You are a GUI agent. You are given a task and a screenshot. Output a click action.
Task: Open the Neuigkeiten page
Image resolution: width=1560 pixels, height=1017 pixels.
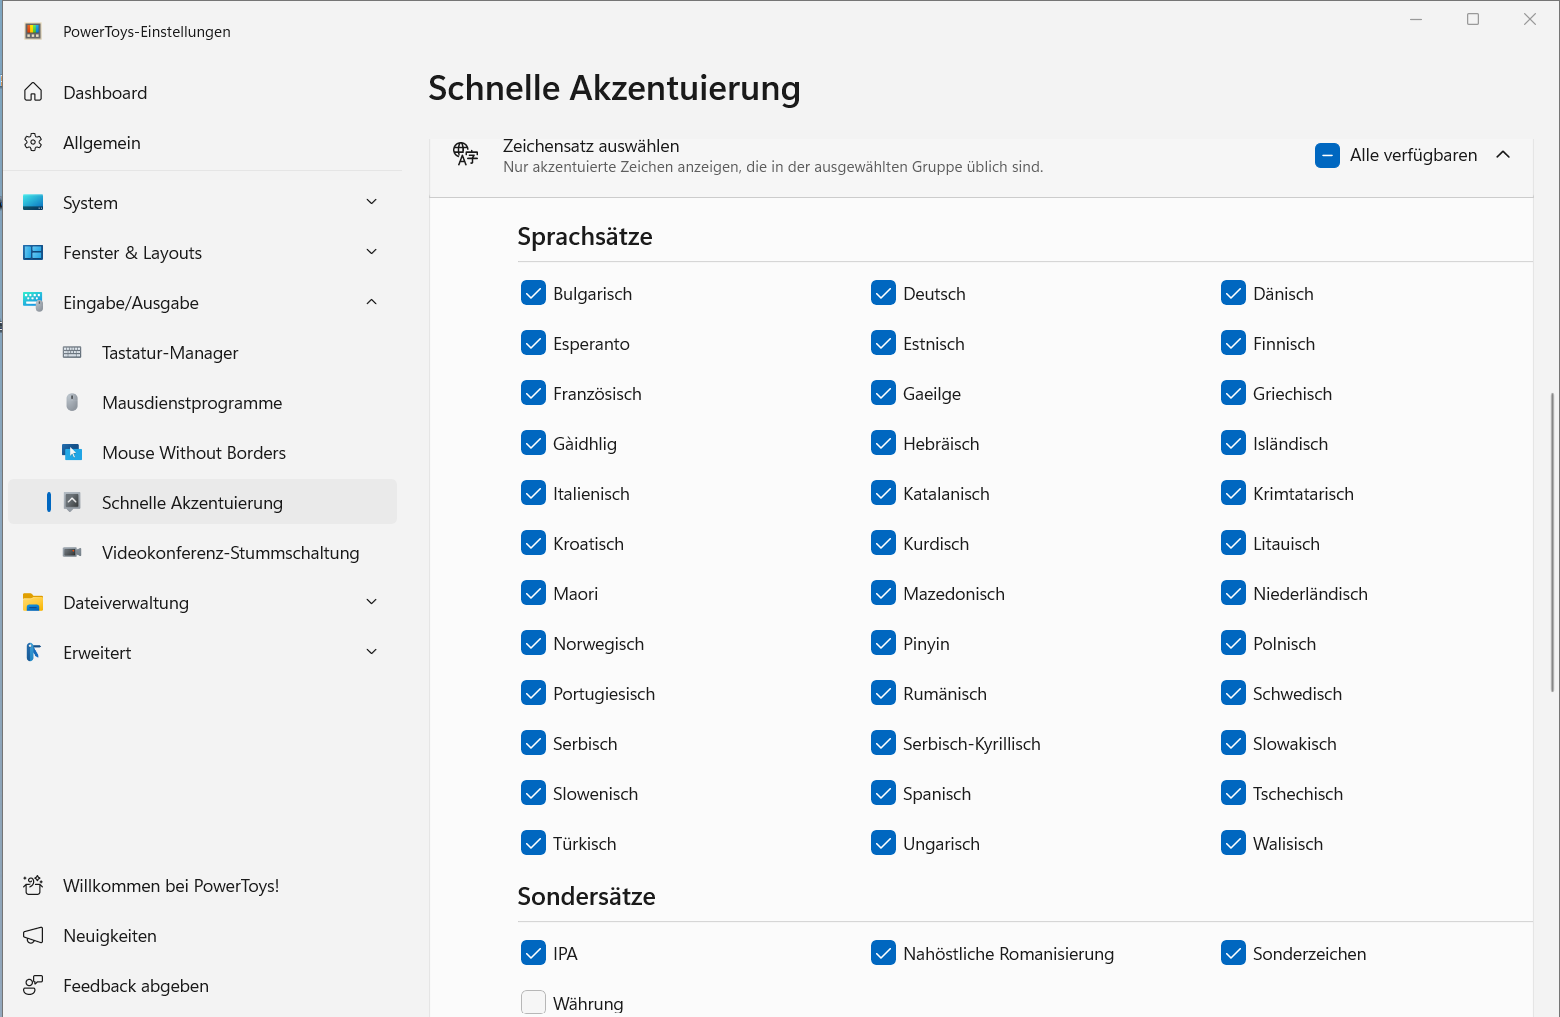pyautogui.click(x=110, y=936)
